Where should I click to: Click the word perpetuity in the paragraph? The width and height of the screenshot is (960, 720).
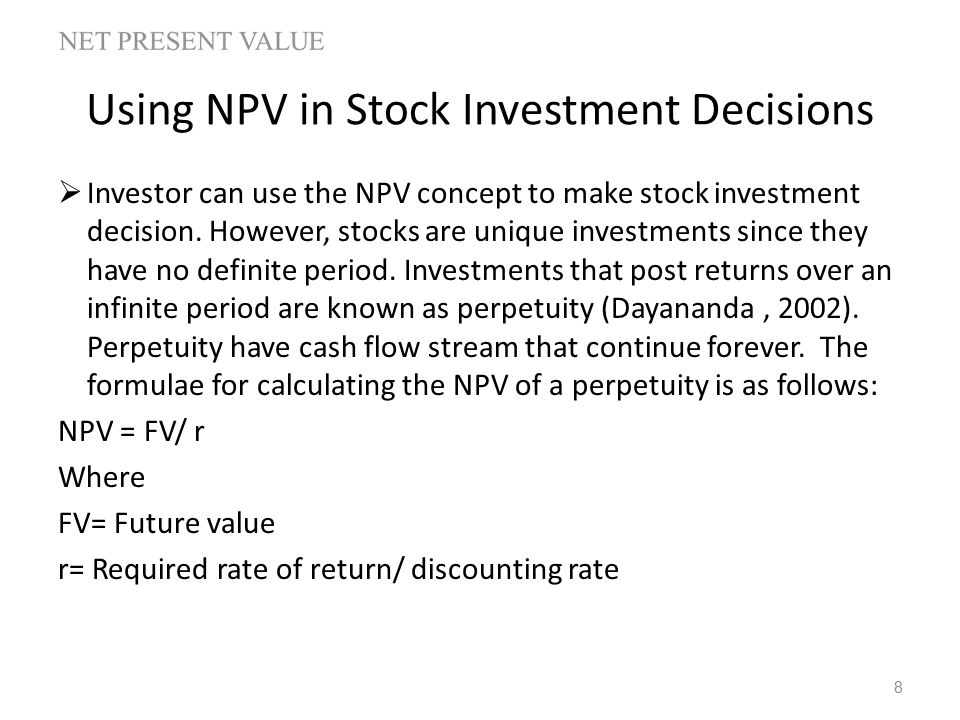coord(525,309)
